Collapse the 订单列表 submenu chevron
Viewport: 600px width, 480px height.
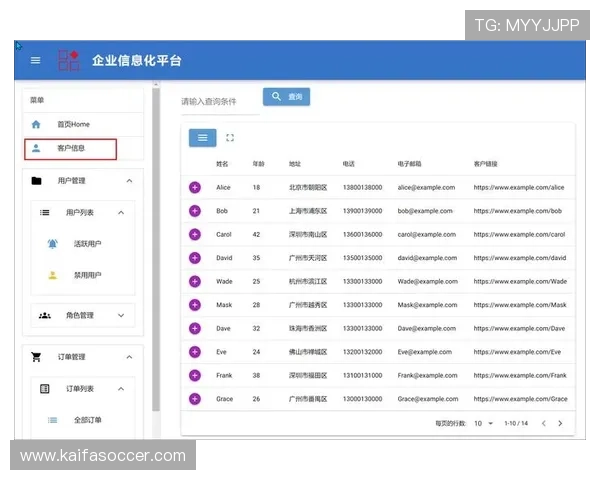121,389
